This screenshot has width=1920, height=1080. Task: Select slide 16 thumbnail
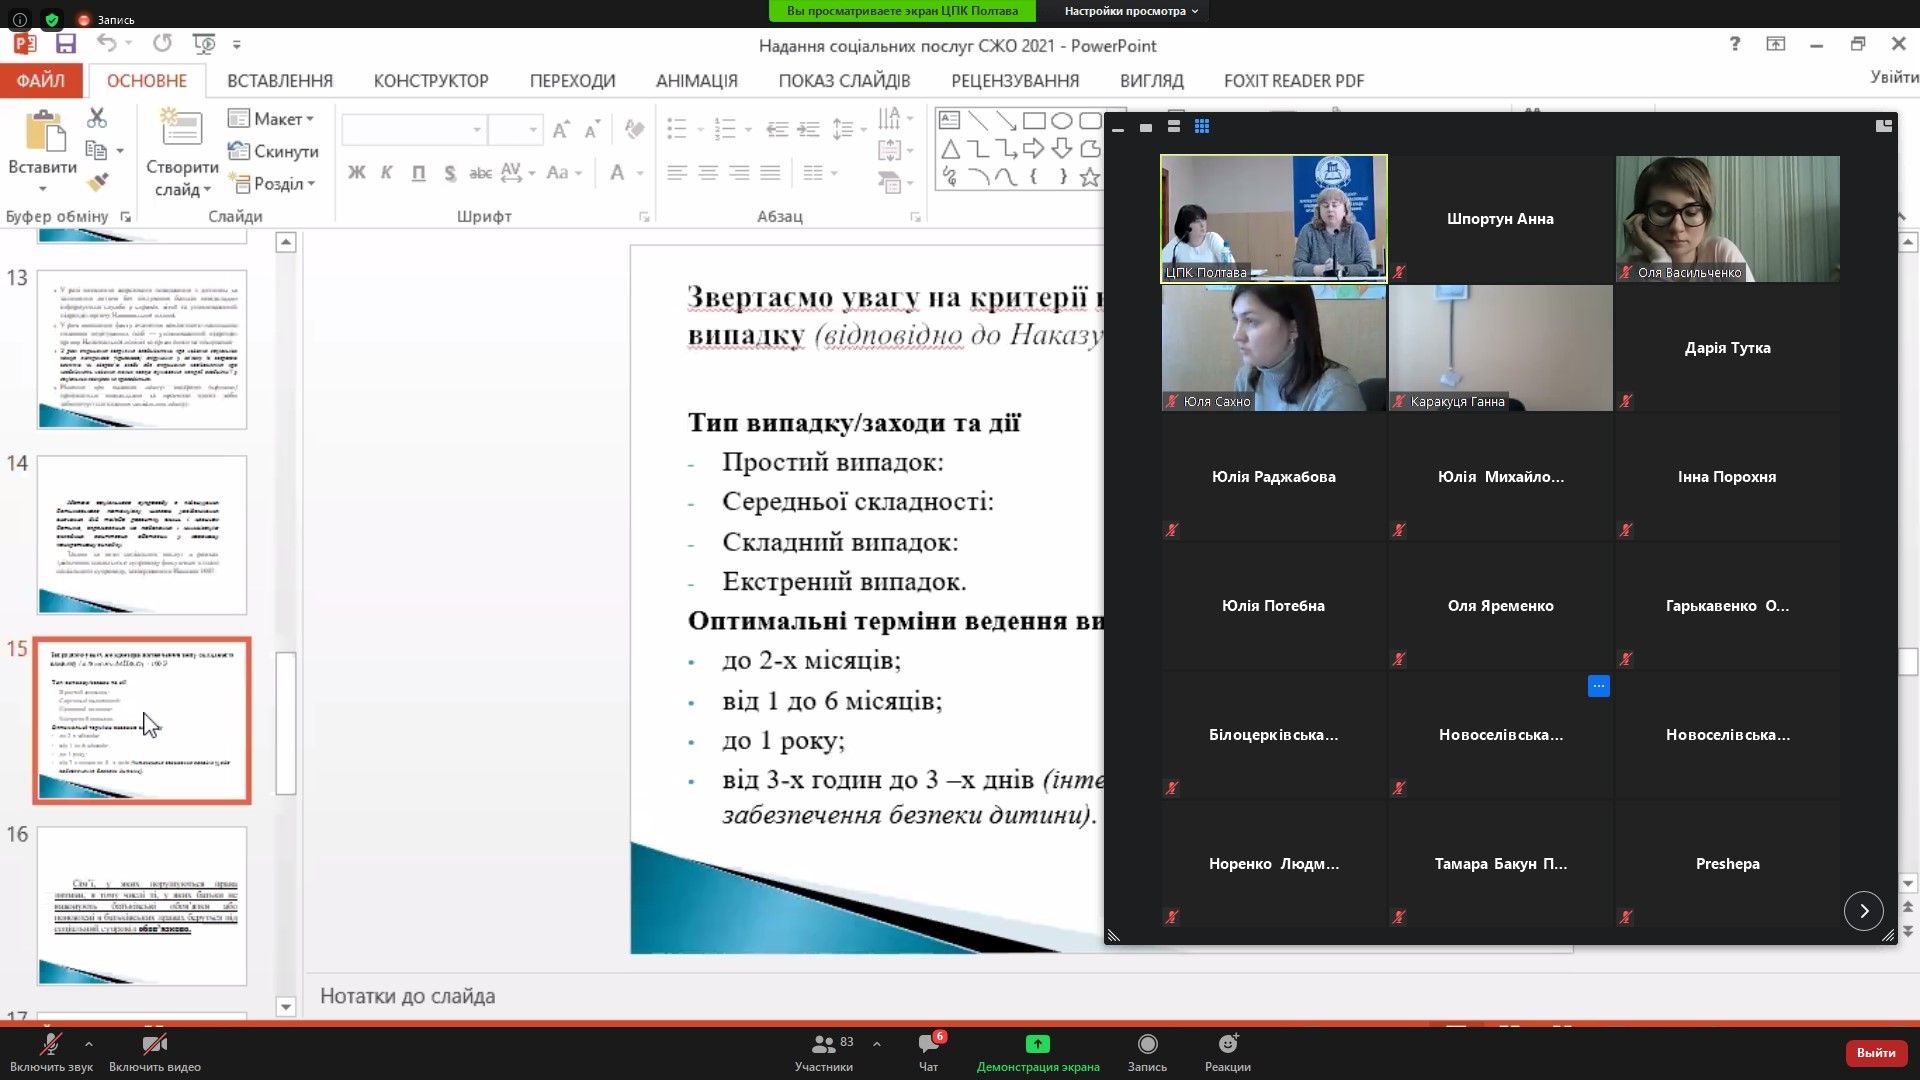(x=142, y=905)
